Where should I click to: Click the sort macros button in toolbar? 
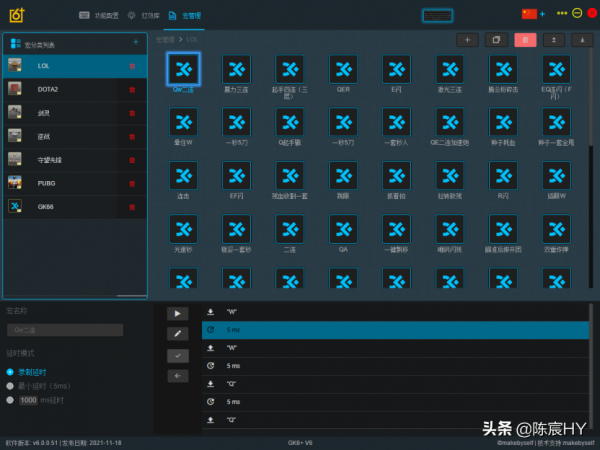tap(553, 40)
